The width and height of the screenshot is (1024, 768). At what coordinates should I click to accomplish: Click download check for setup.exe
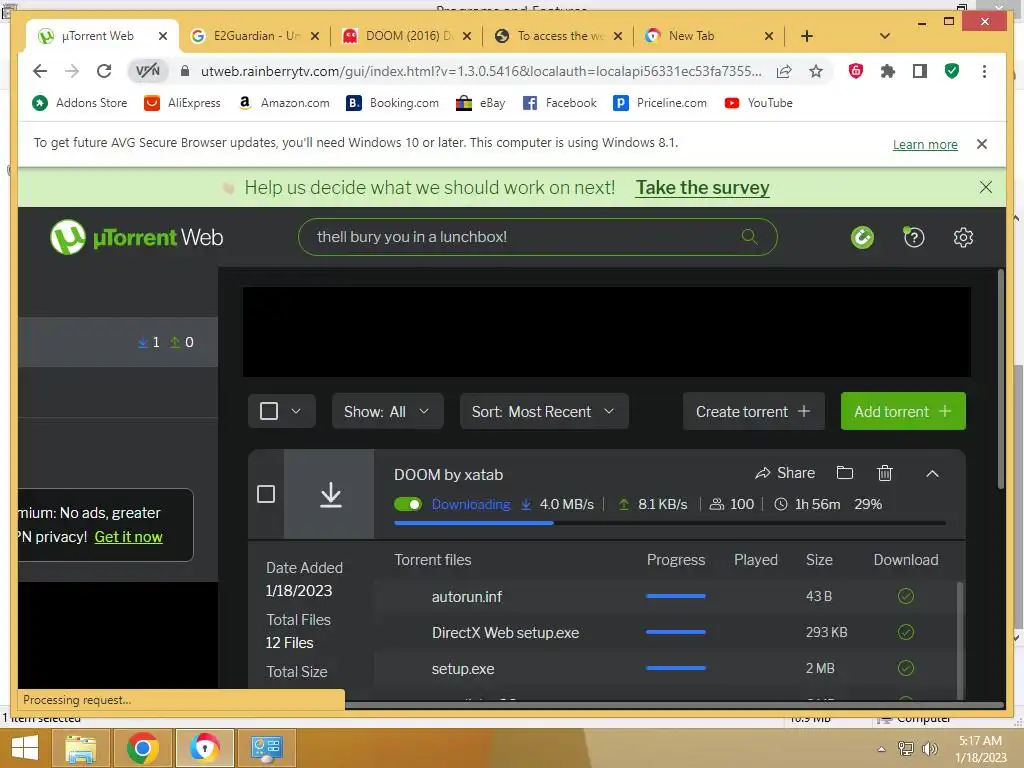click(x=906, y=668)
